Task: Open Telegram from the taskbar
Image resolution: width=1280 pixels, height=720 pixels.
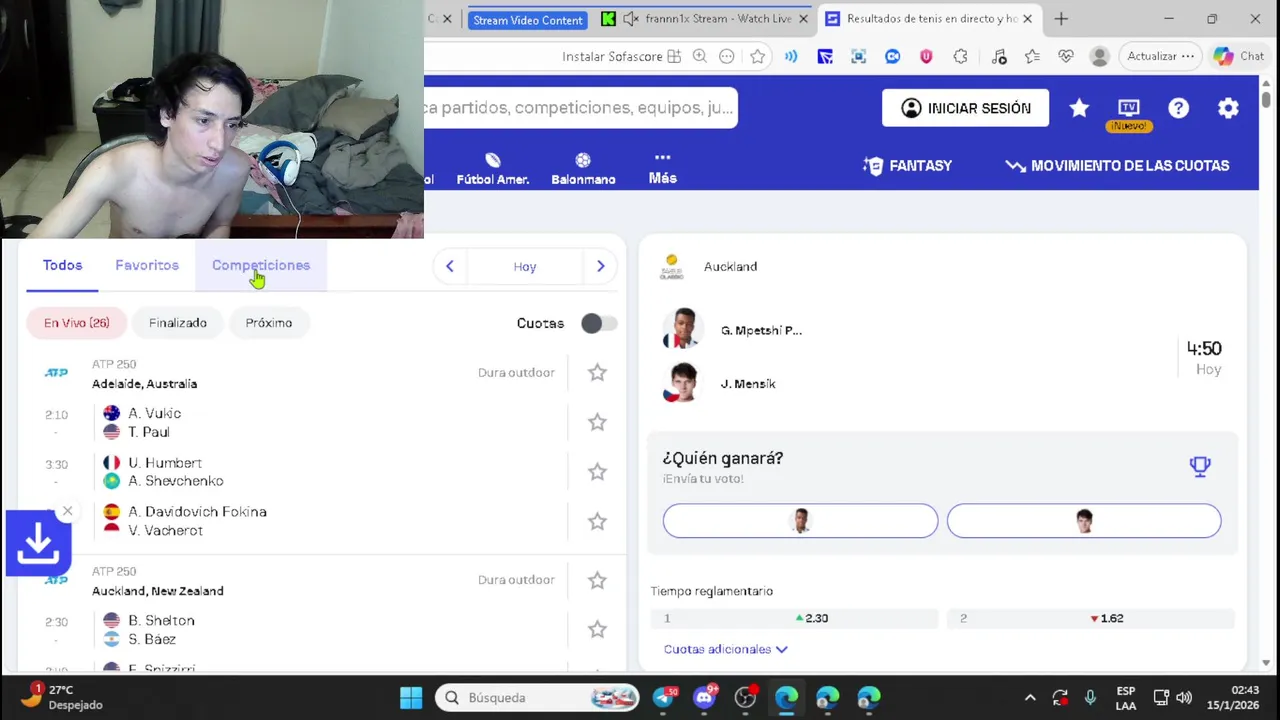Action: point(663,697)
